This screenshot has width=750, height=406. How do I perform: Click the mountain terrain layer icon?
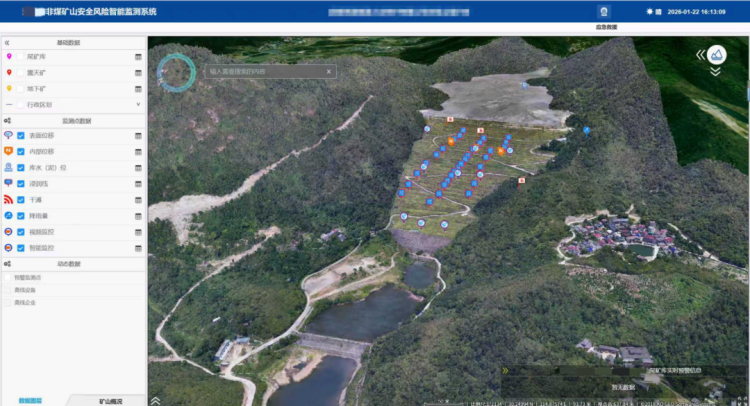[716, 54]
